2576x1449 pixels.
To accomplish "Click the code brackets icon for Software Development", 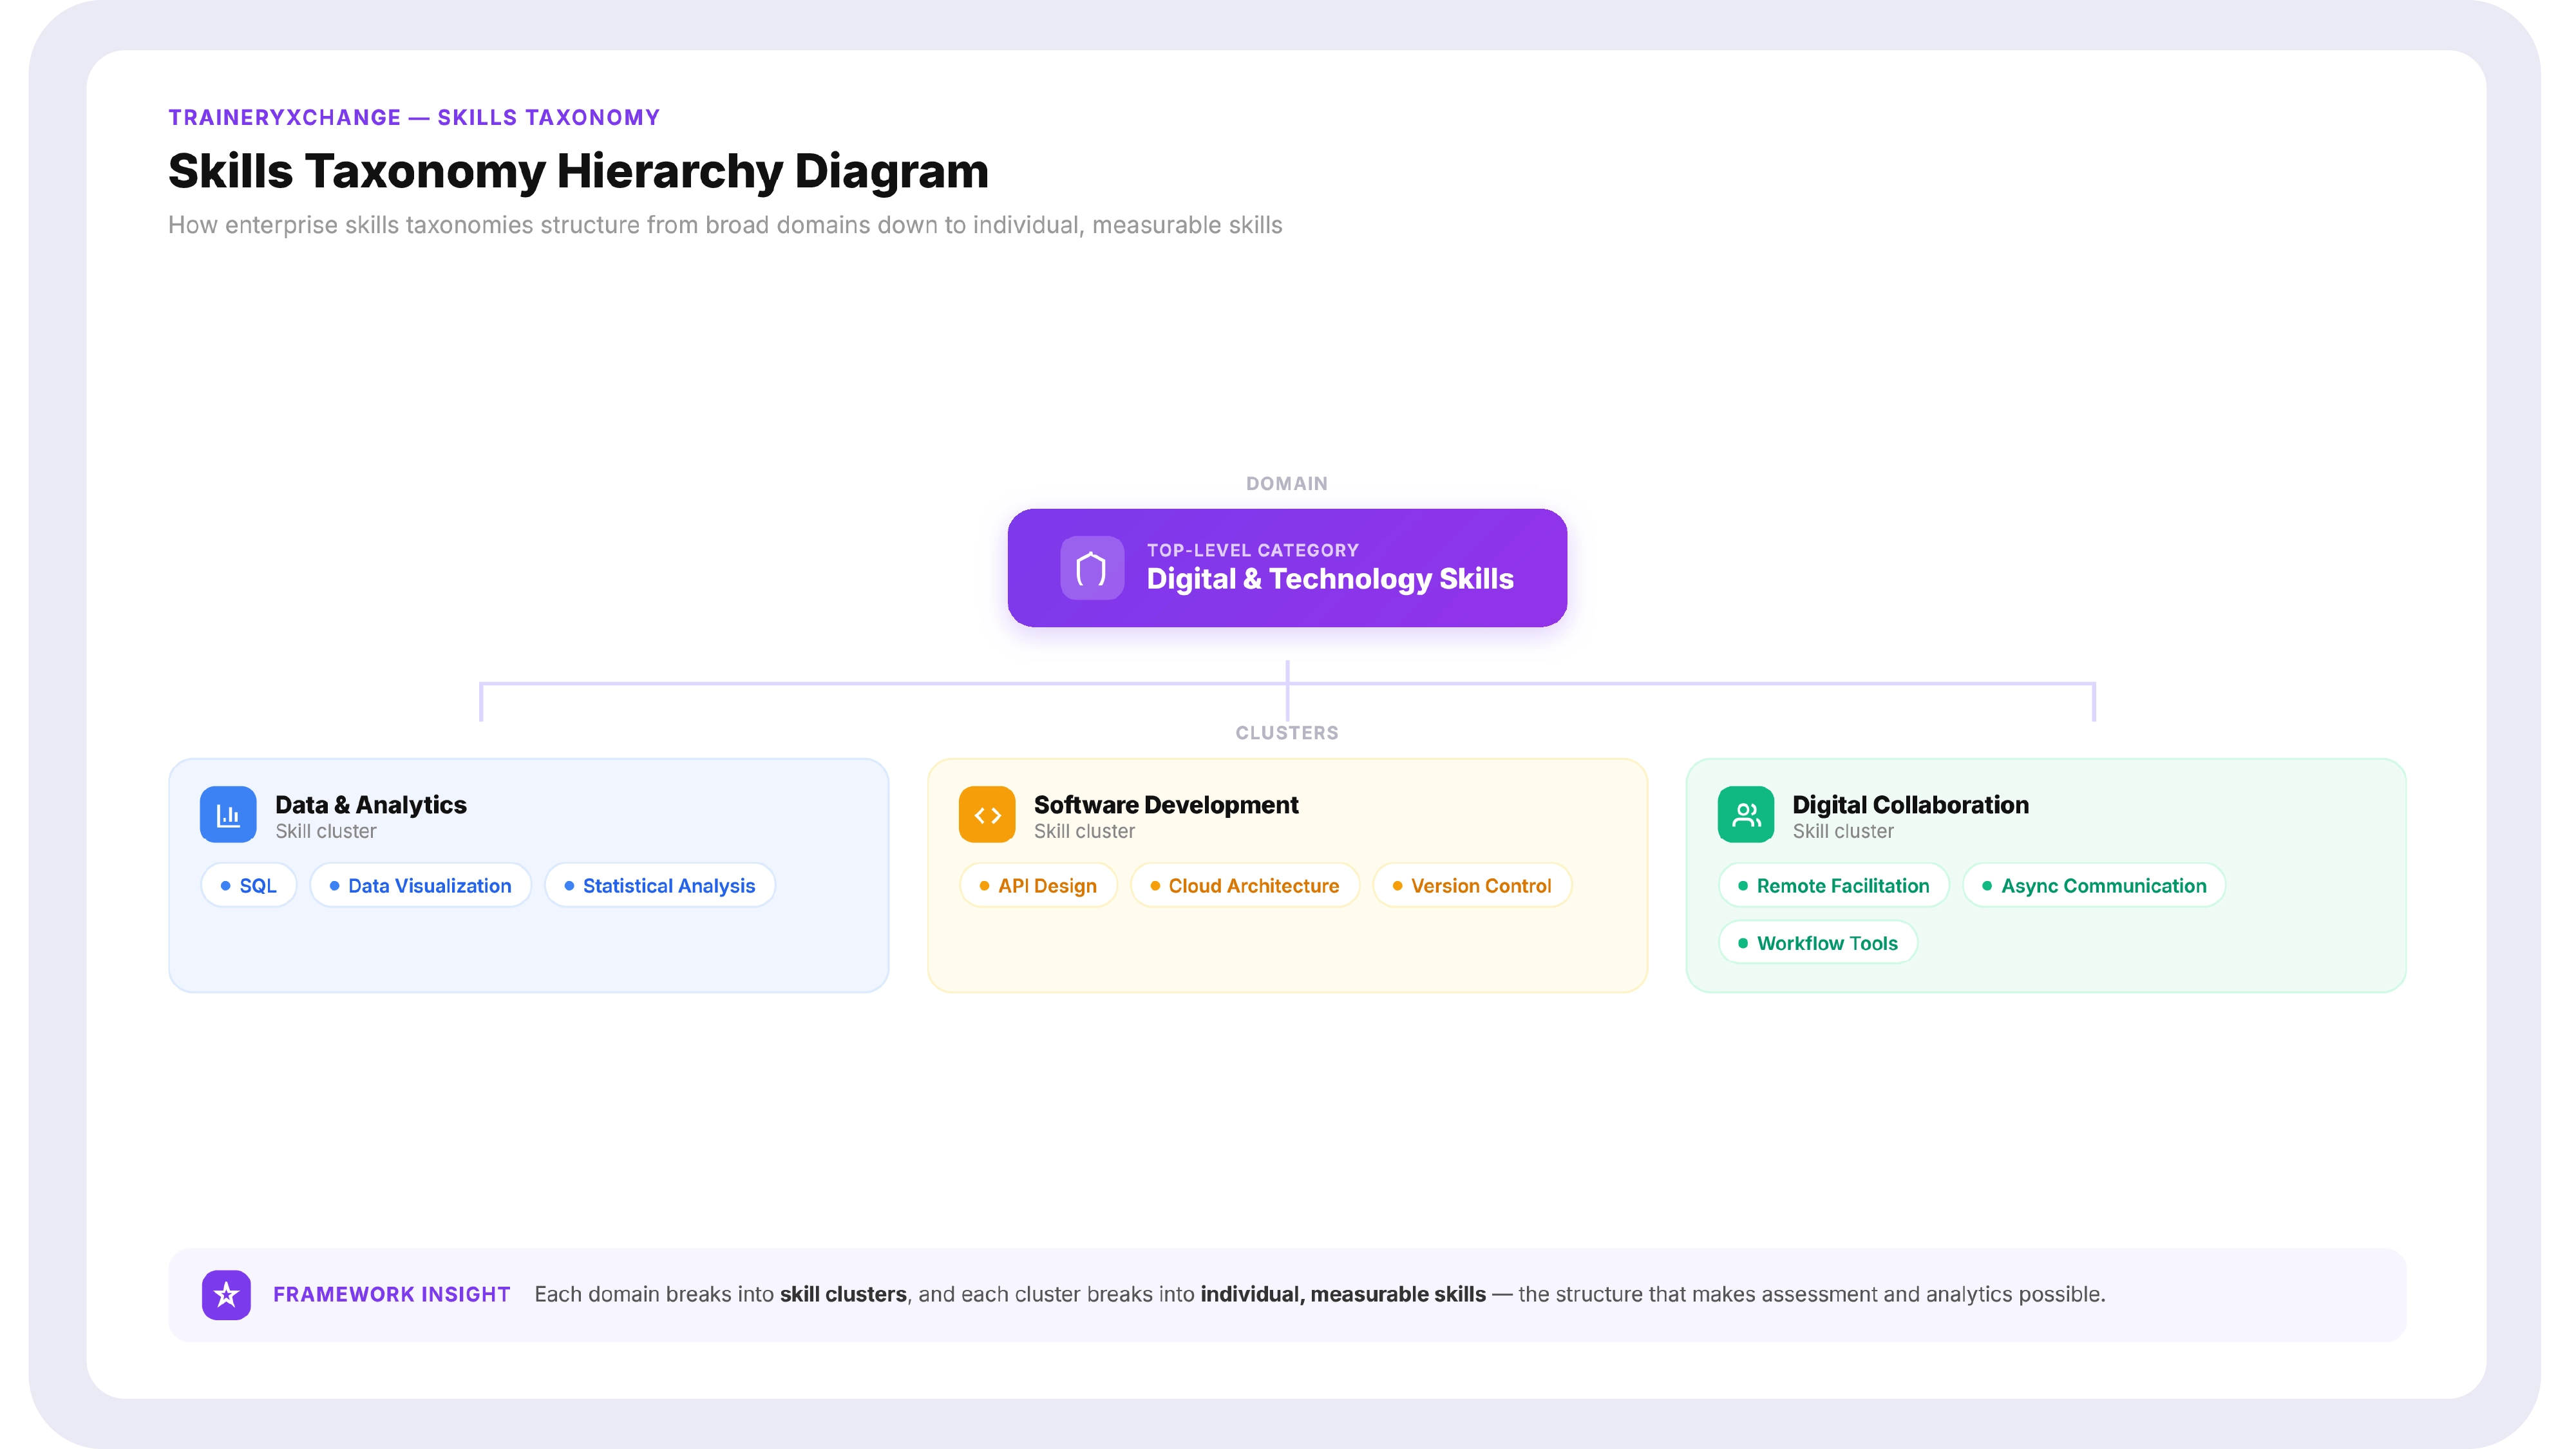I will point(987,815).
